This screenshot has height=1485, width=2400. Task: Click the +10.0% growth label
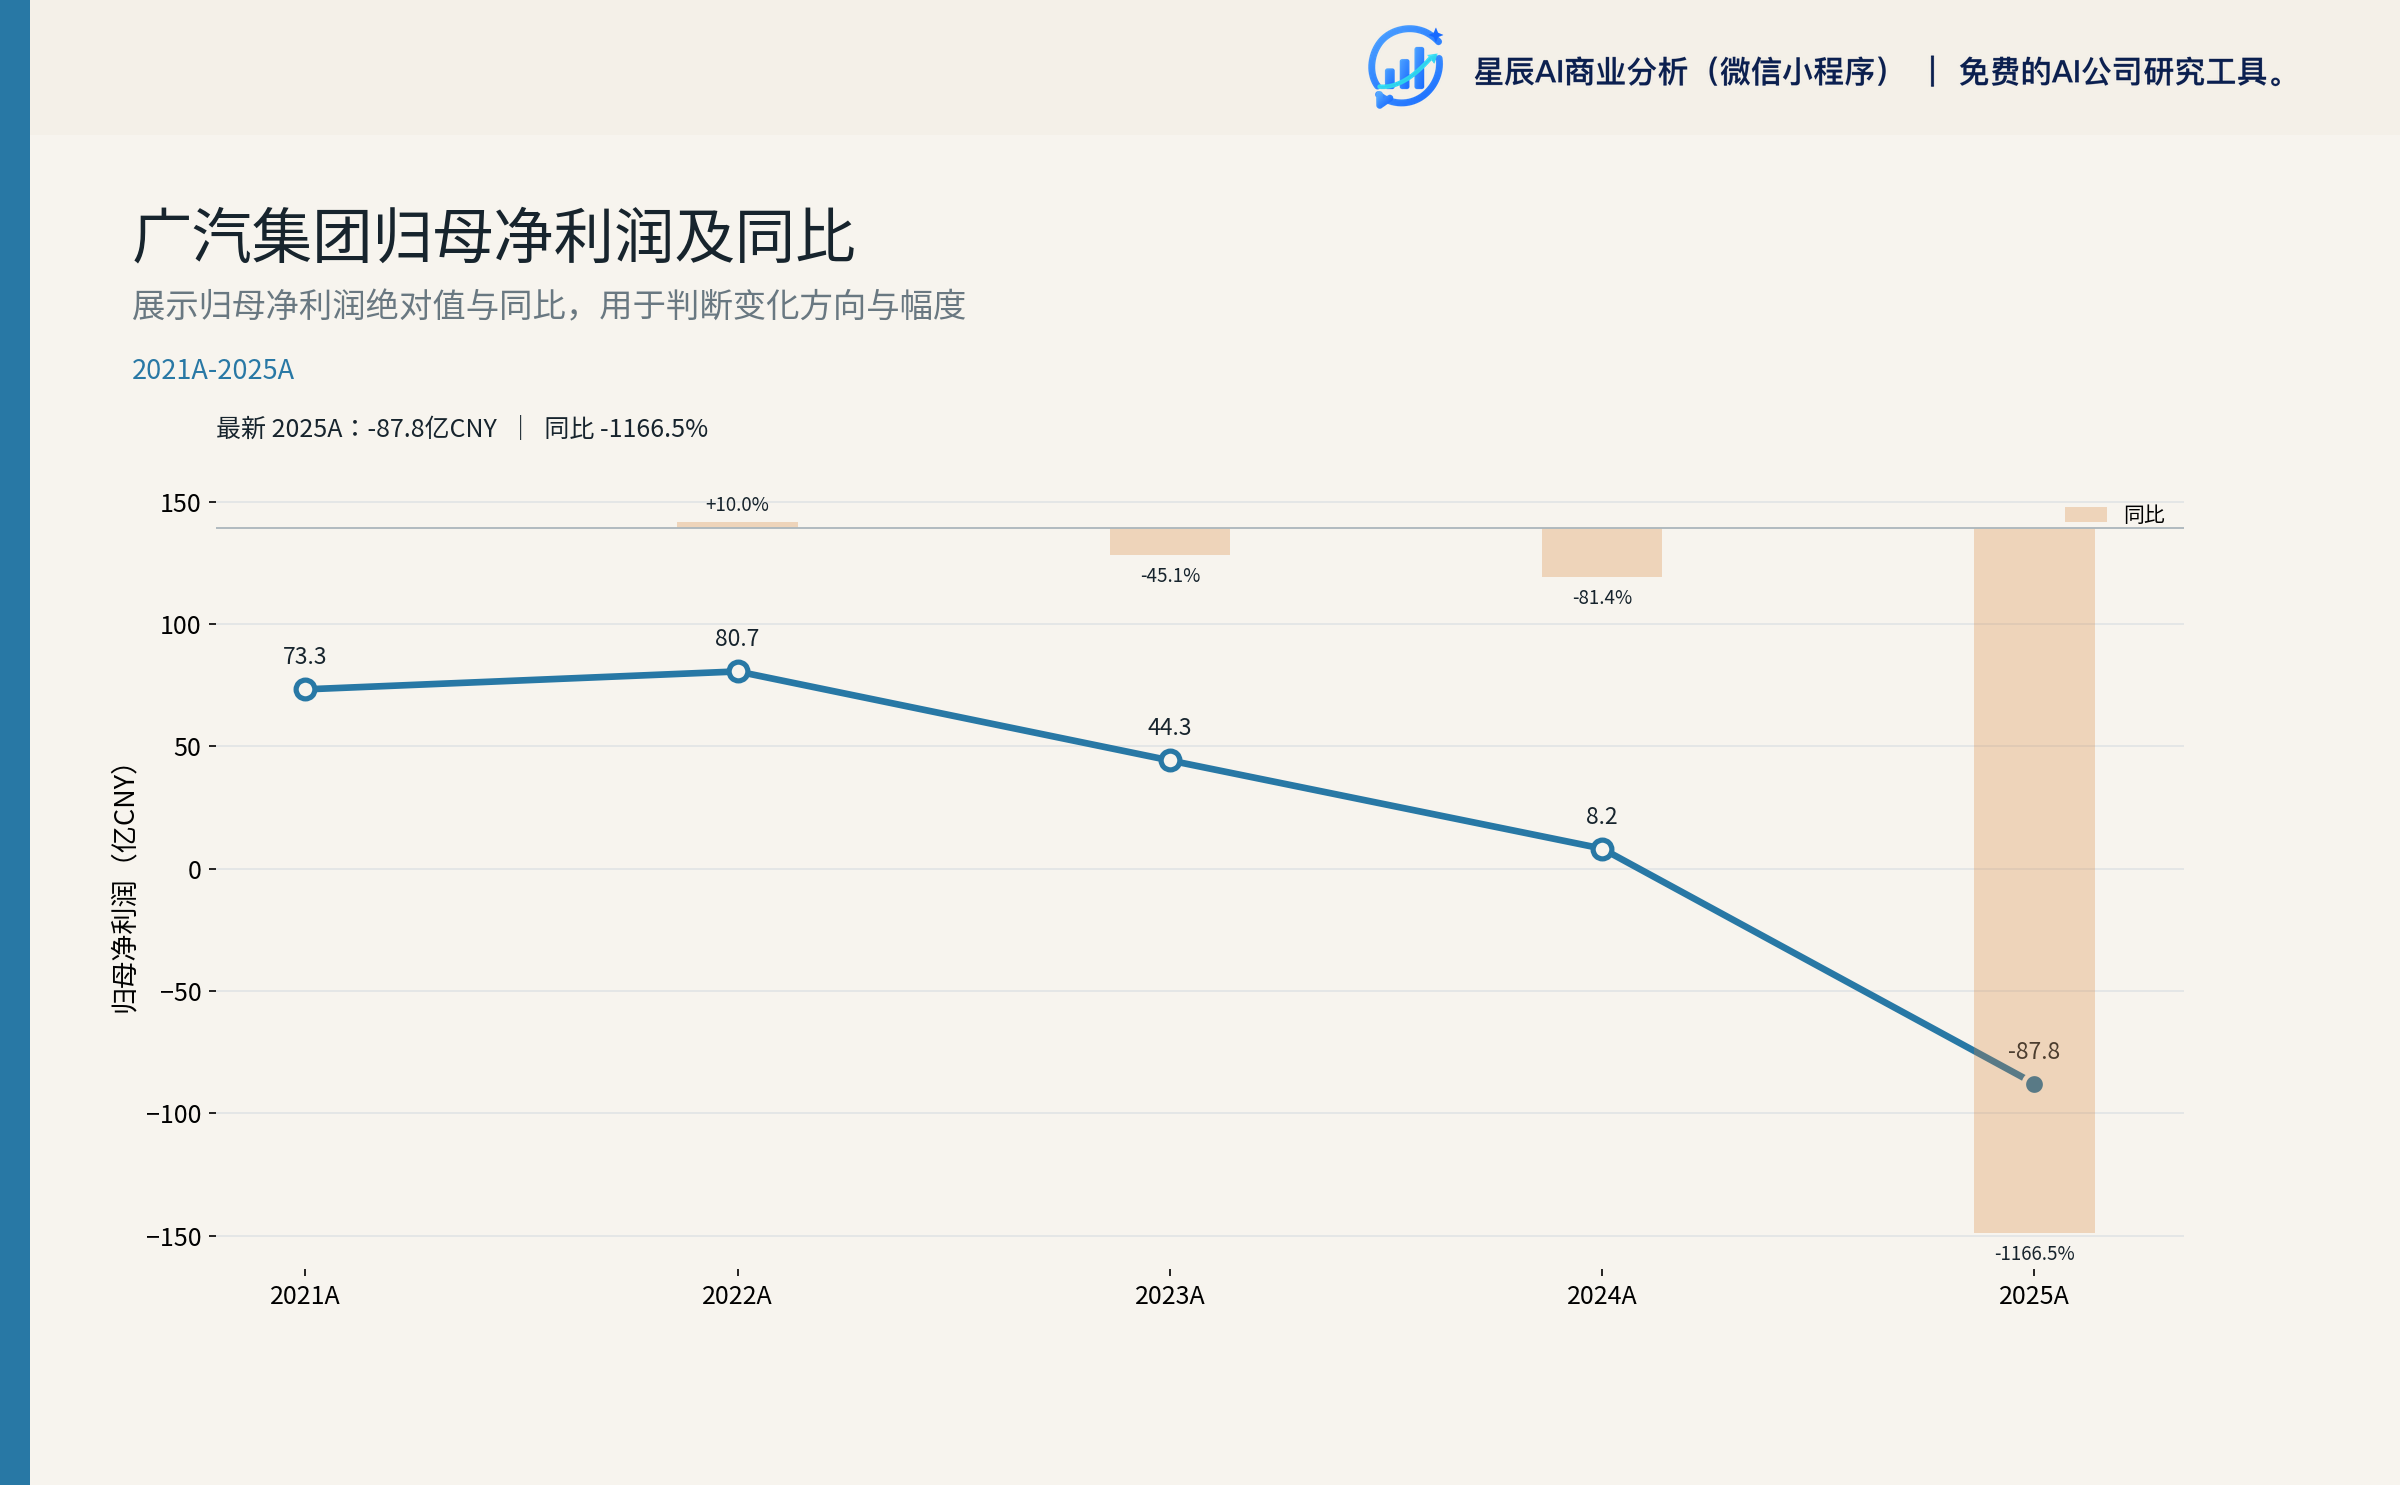point(737,504)
